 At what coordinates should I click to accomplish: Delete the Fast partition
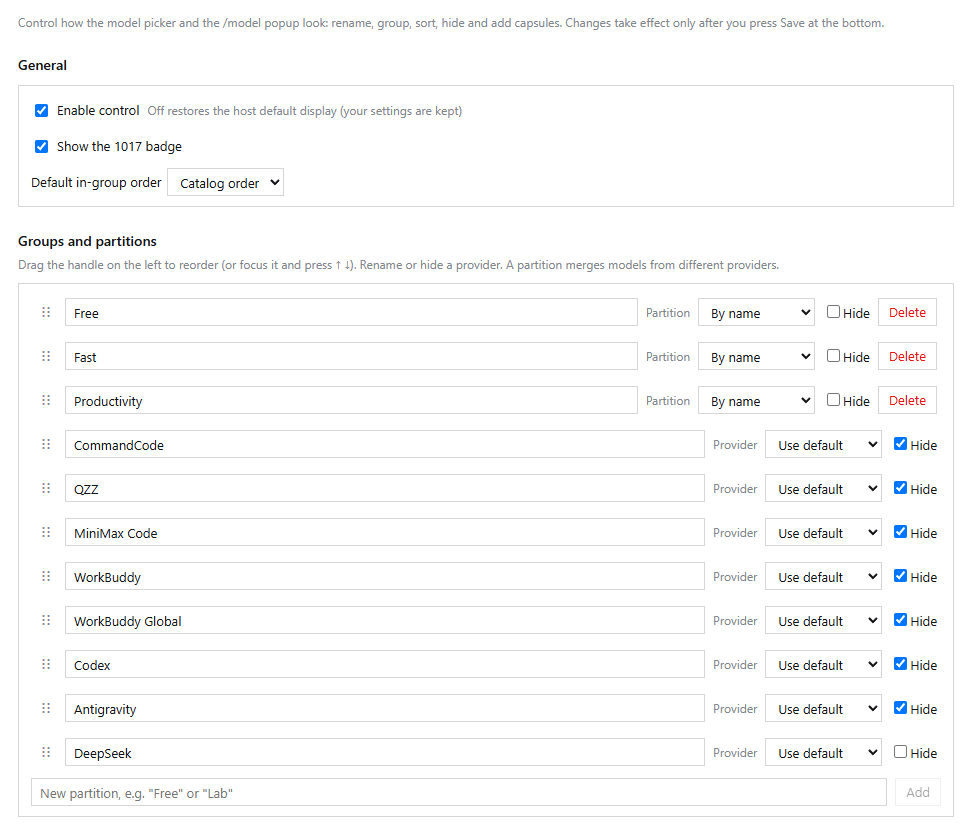(907, 356)
